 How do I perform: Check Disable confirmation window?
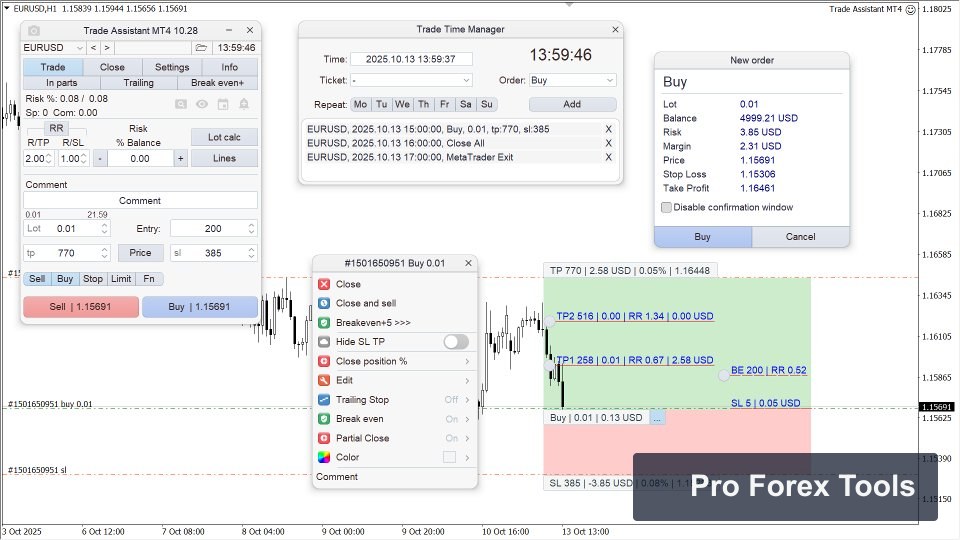point(667,208)
